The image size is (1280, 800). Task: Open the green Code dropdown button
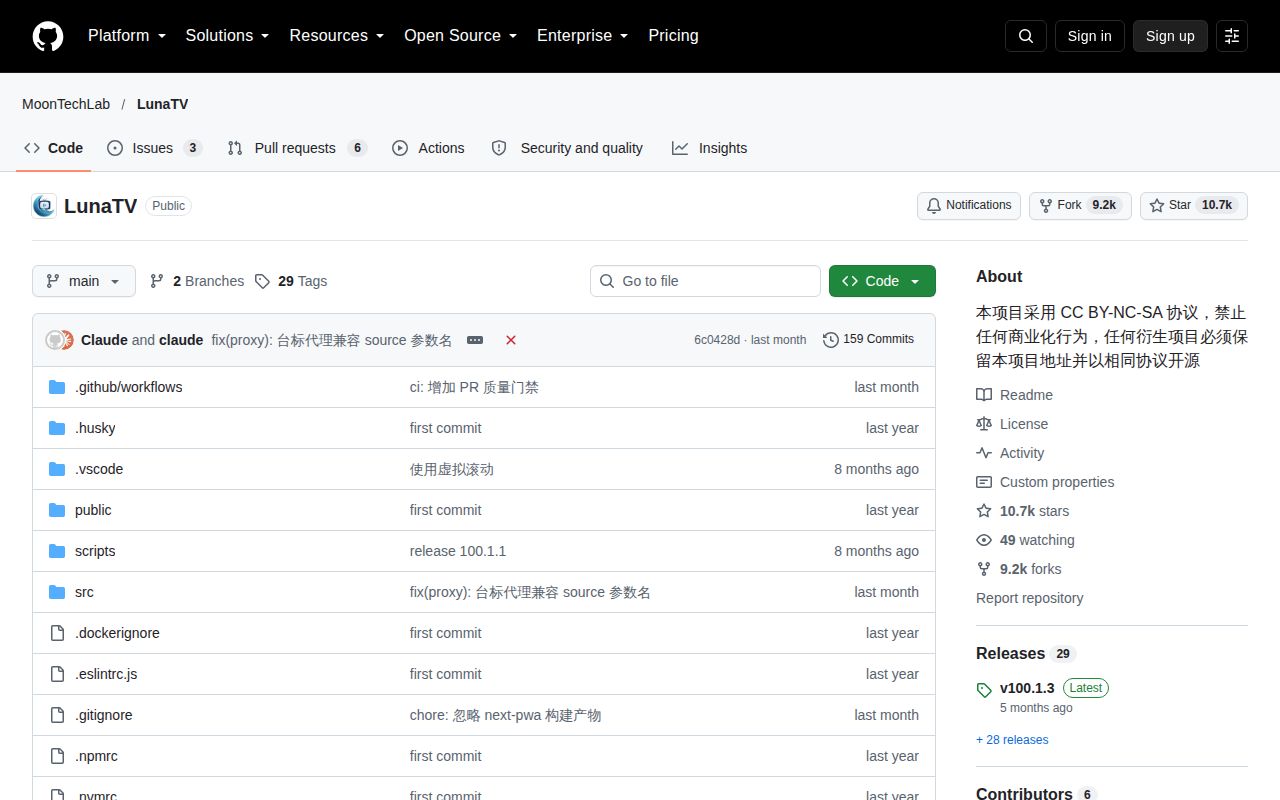pos(882,281)
